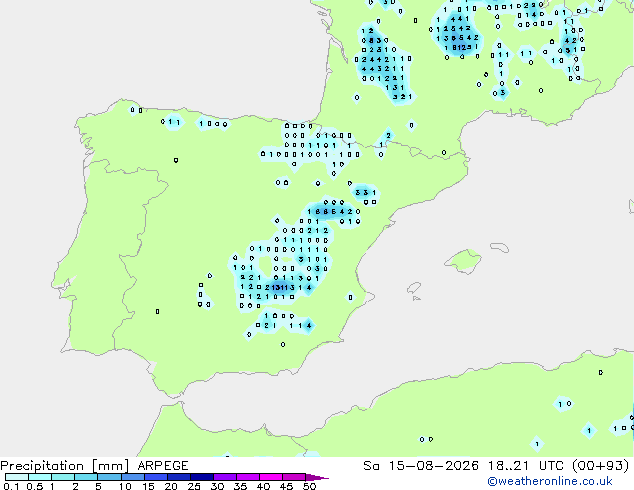The height and width of the screenshot is (490, 634).
Task: Select the Mallorca island outline on the map
Action: pyautogui.click(x=463, y=261)
